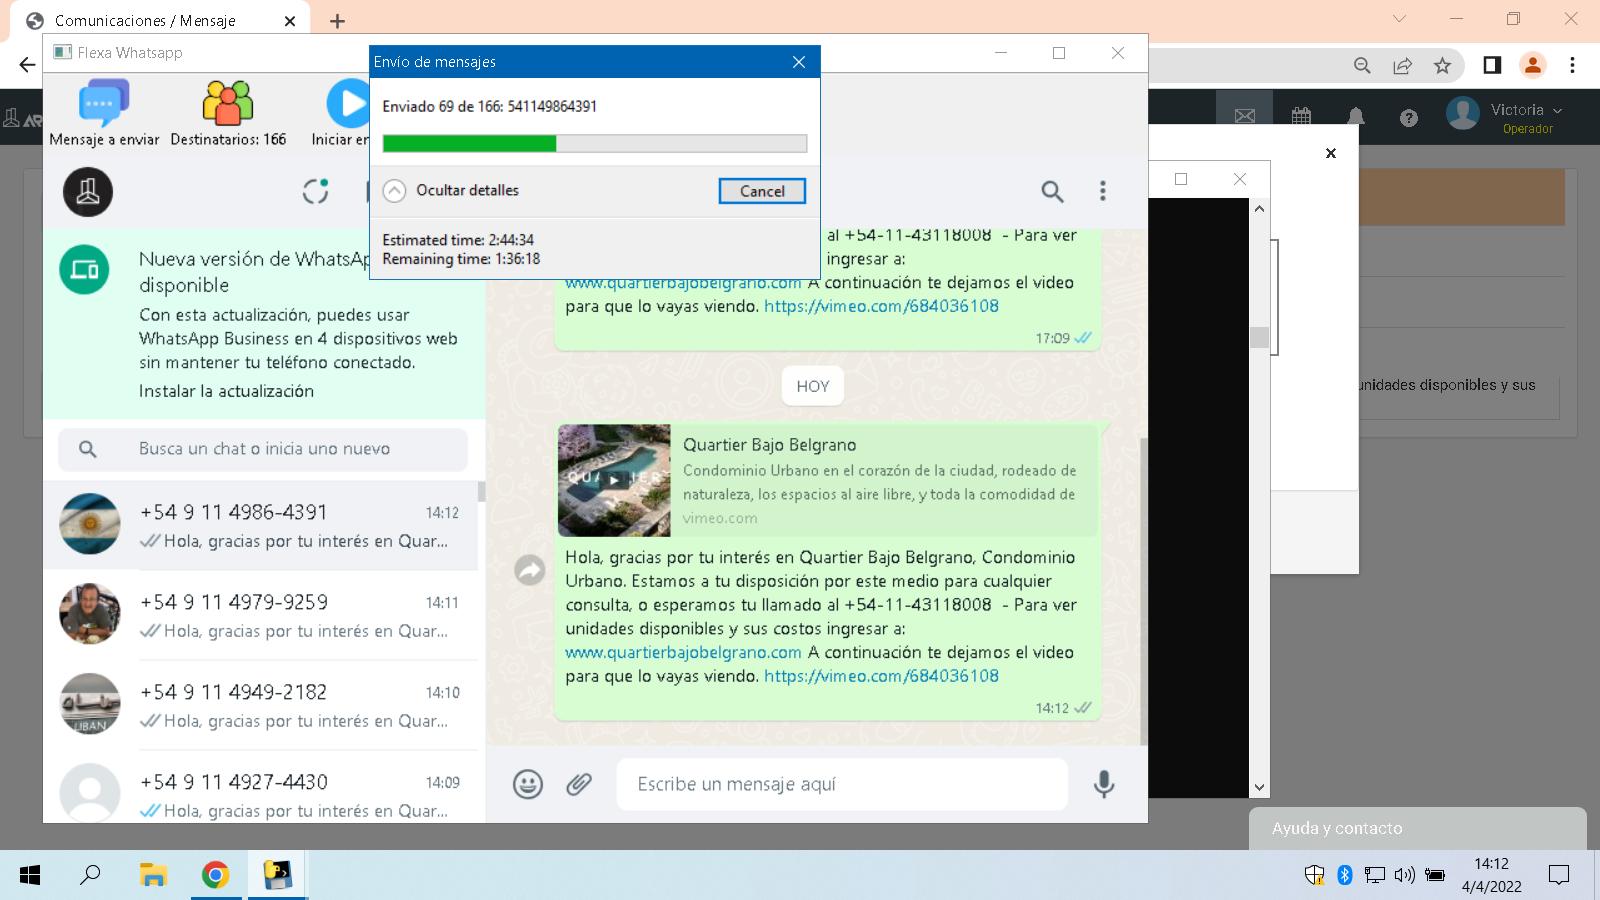1600x900 pixels.
Task: Switch to Chrome in the taskbar
Action: click(x=215, y=875)
